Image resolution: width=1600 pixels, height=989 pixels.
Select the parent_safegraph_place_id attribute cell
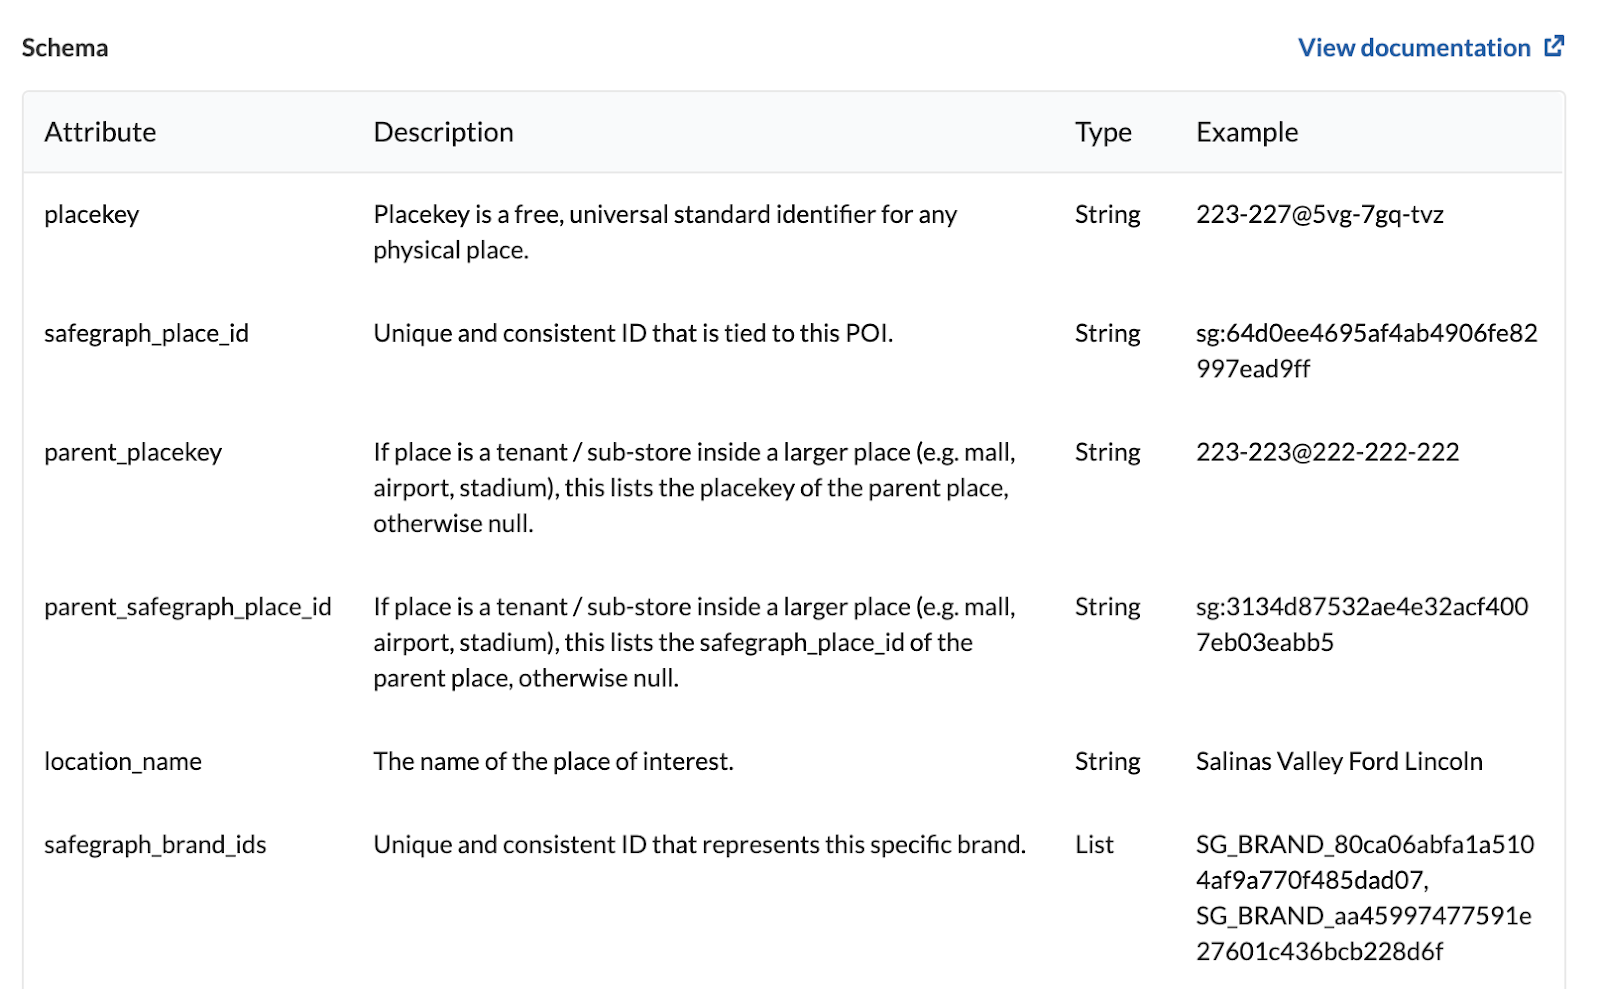[x=188, y=607]
